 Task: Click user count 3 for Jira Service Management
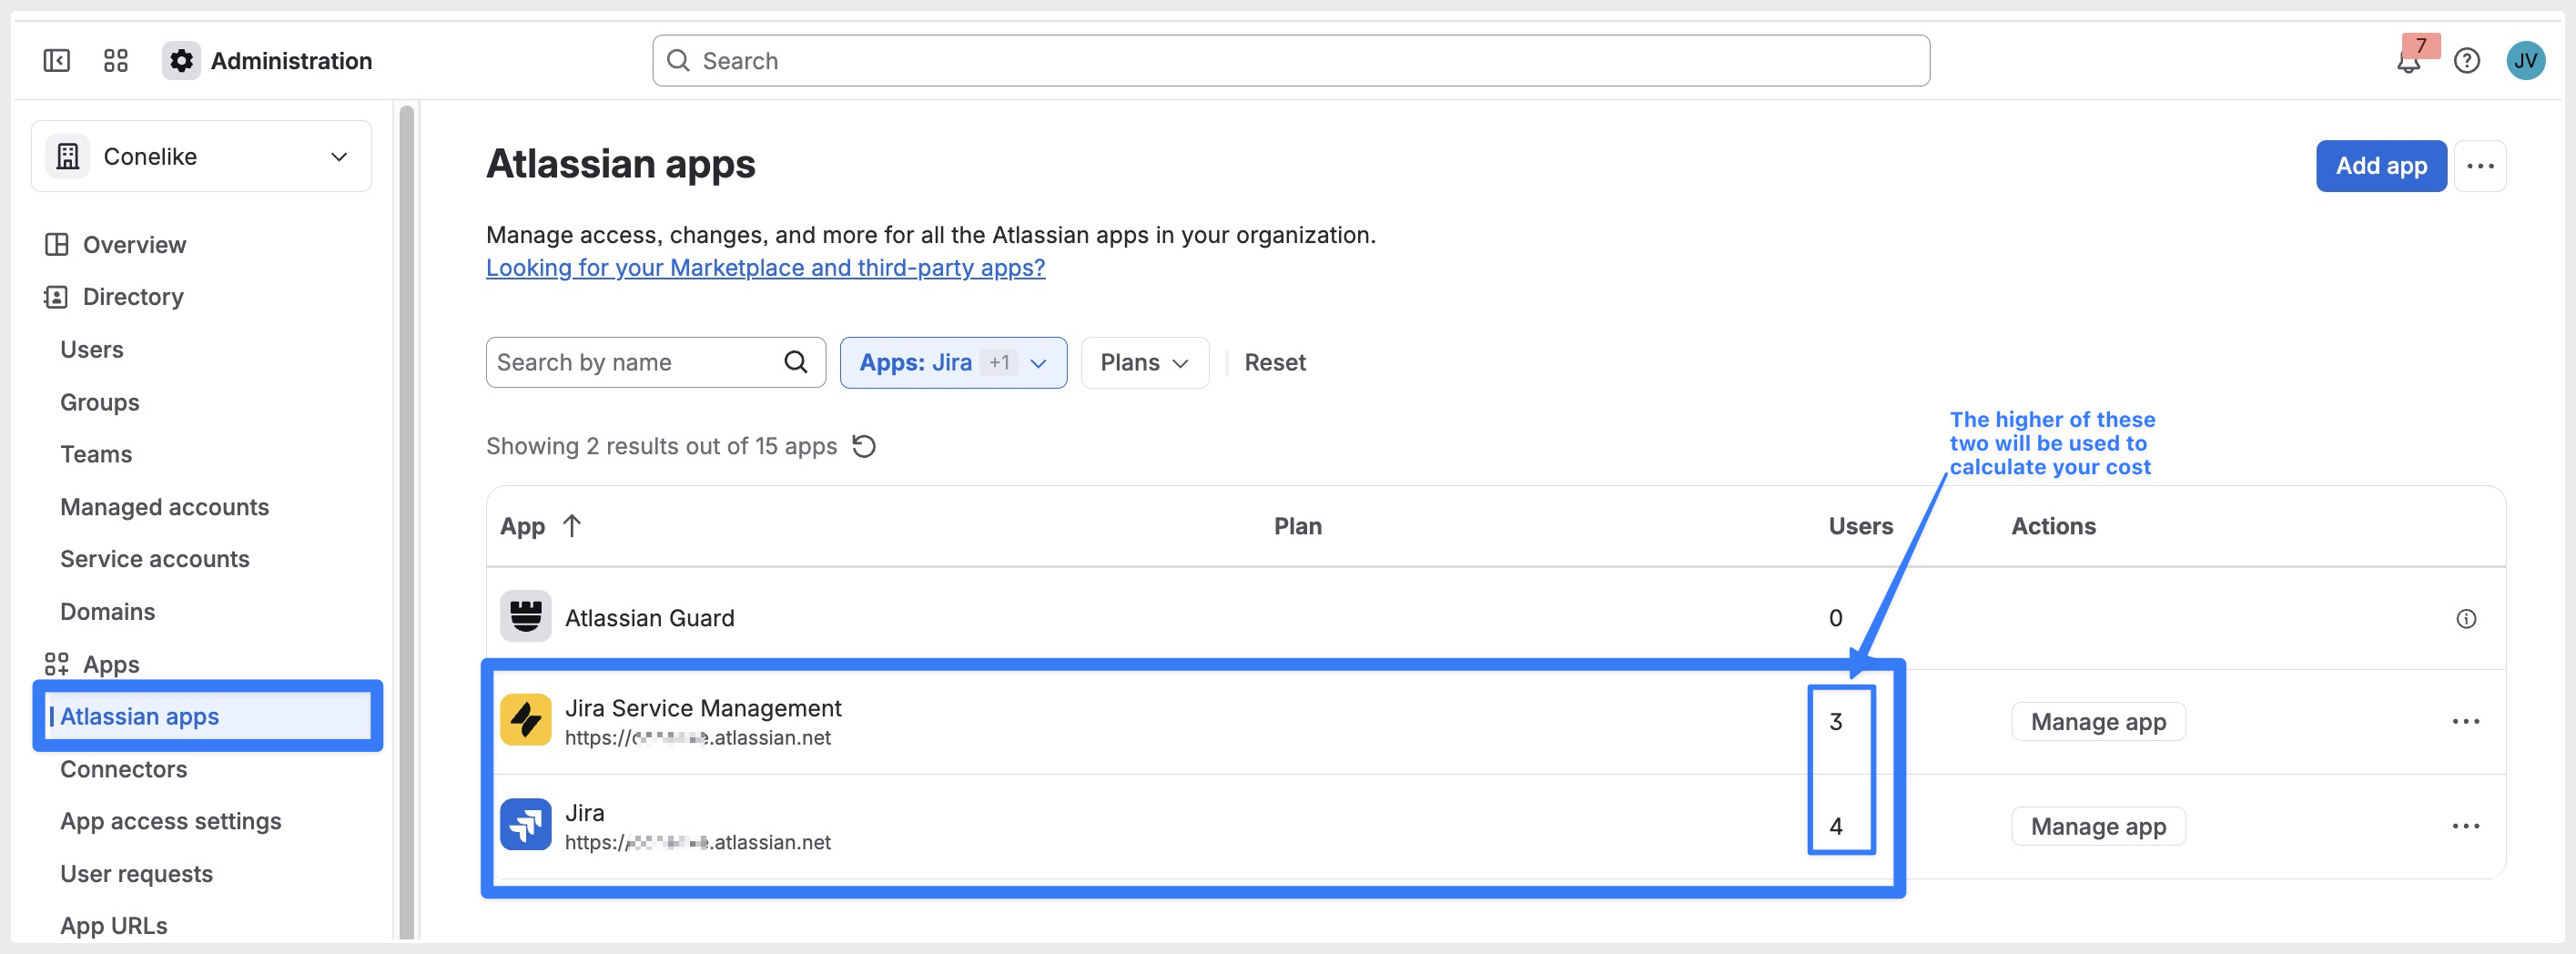[x=1836, y=722]
